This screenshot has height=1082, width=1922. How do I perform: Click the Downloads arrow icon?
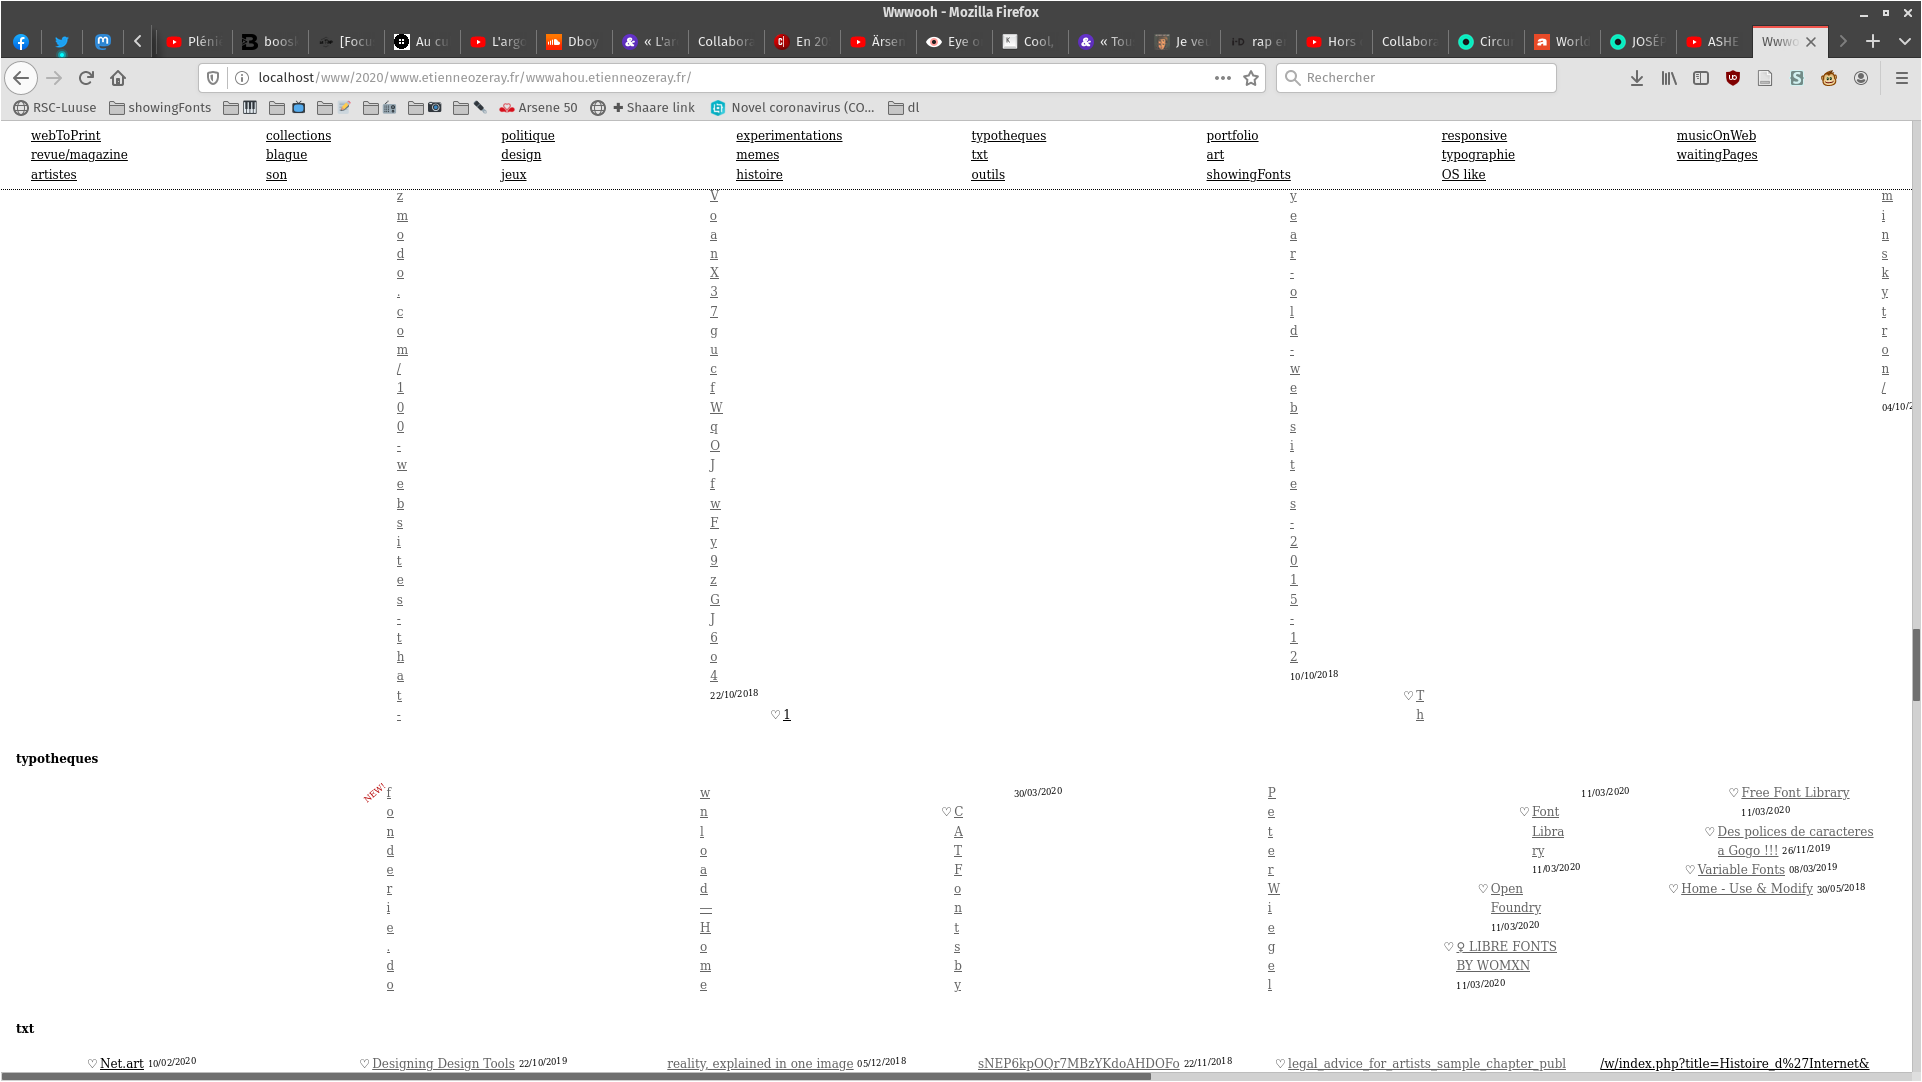coord(1637,78)
